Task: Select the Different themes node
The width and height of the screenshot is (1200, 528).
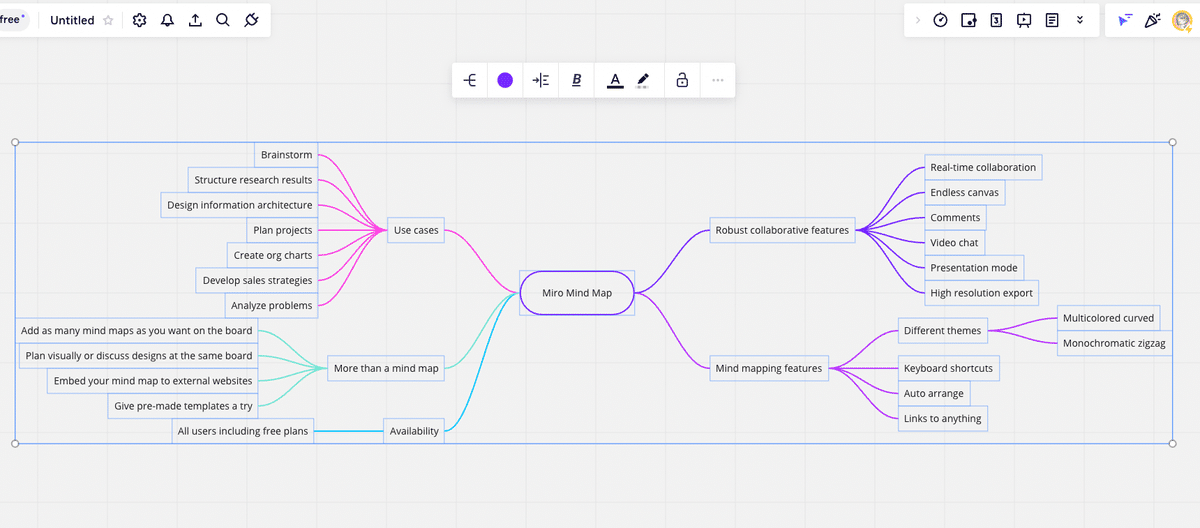Action: click(x=942, y=330)
